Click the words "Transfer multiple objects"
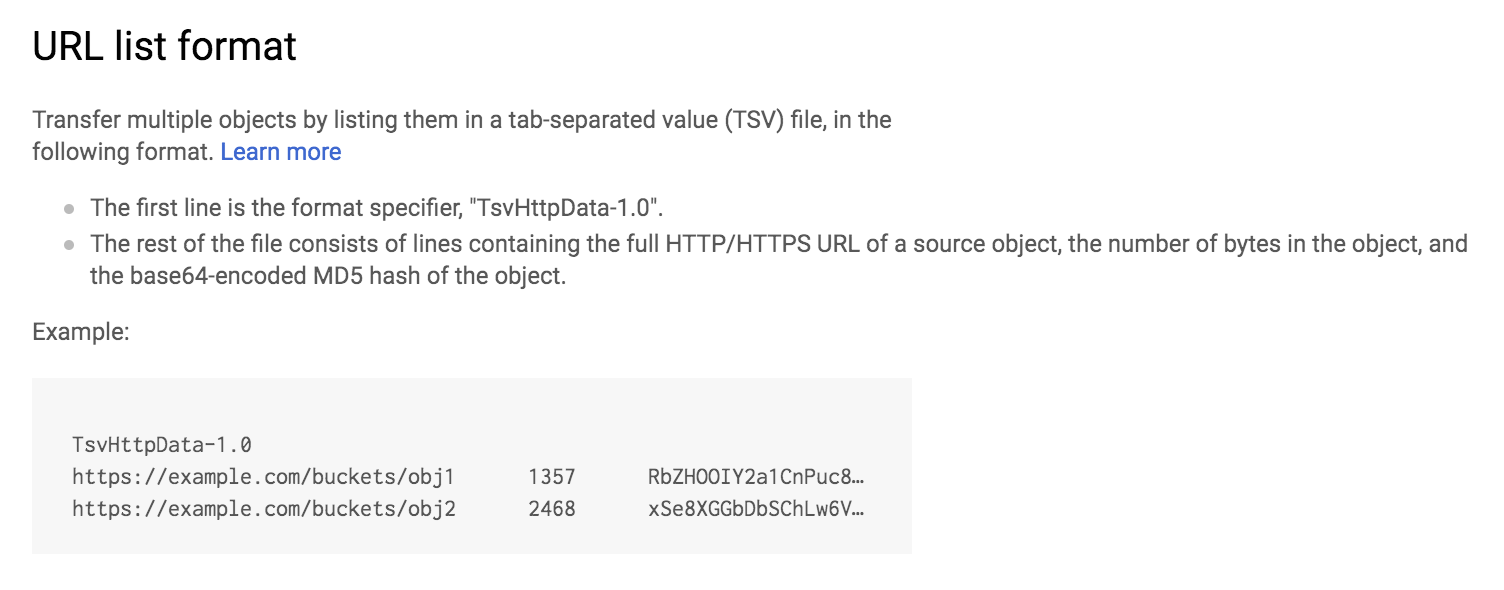The width and height of the screenshot is (1504, 590). tap(154, 120)
